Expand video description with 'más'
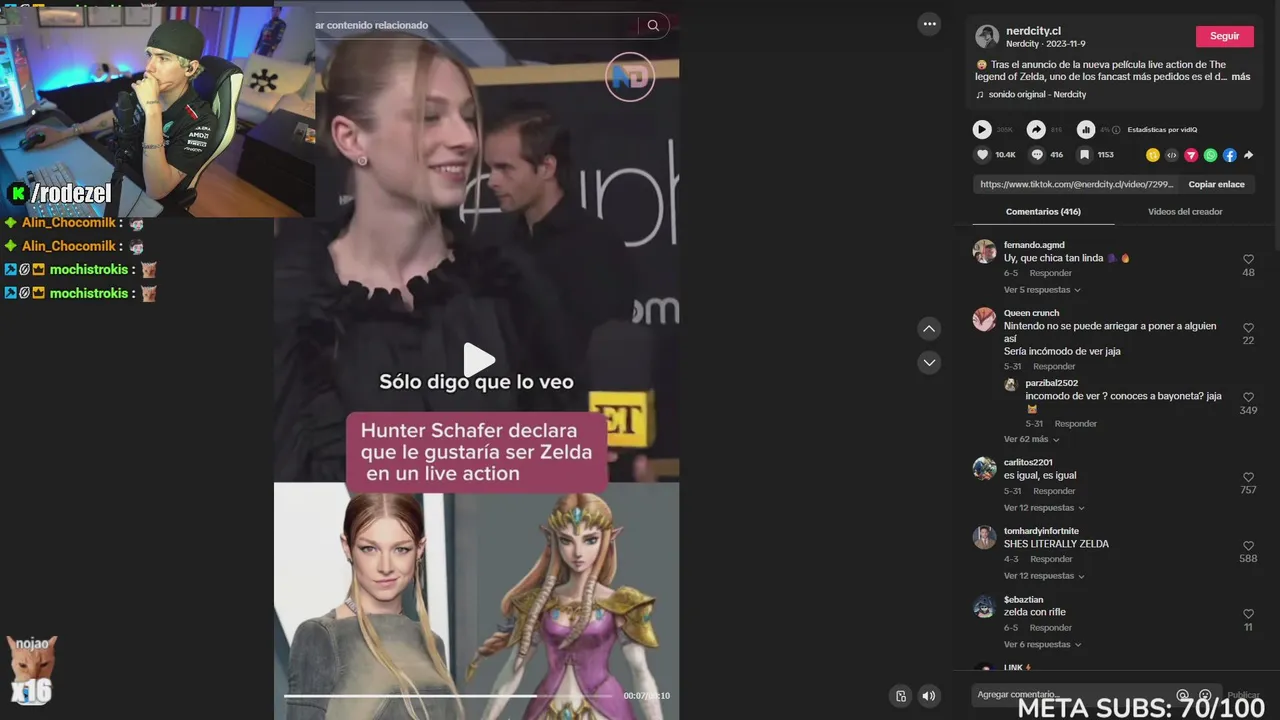1280x720 pixels. (x=1240, y=77)
